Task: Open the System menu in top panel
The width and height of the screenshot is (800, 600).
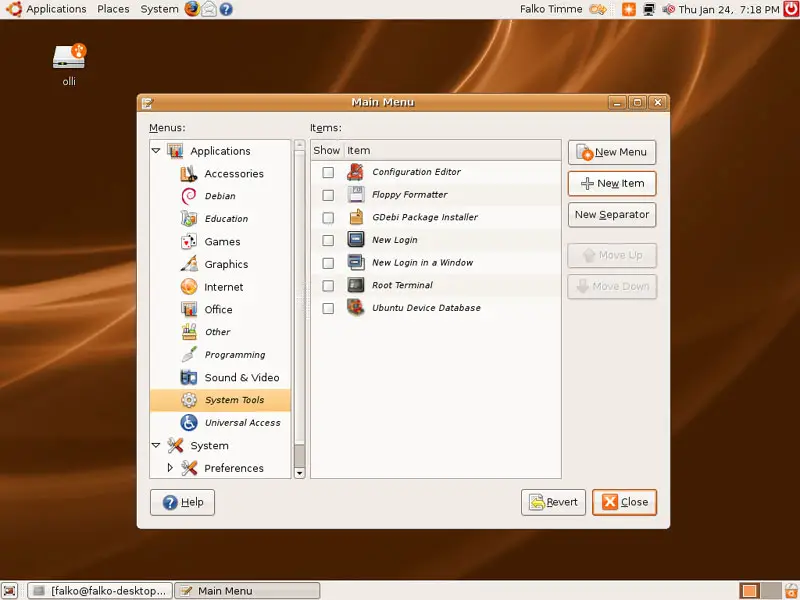Action: click(x=159, y=9)
